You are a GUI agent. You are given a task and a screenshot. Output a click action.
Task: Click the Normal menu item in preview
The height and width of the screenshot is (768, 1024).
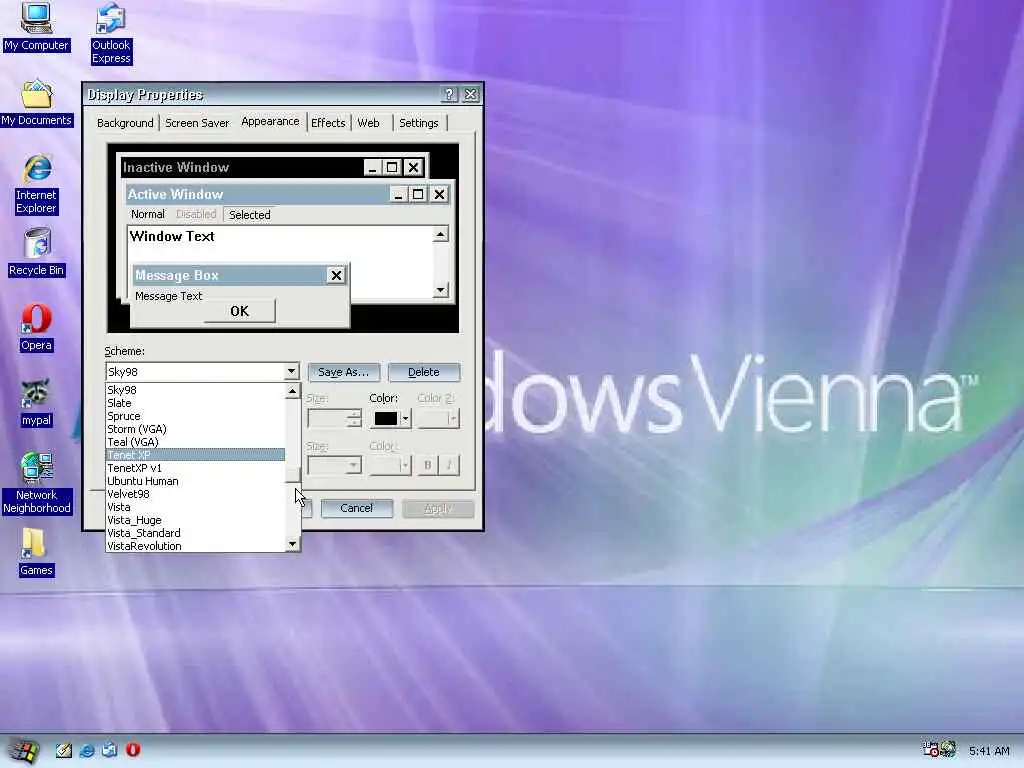148,214
